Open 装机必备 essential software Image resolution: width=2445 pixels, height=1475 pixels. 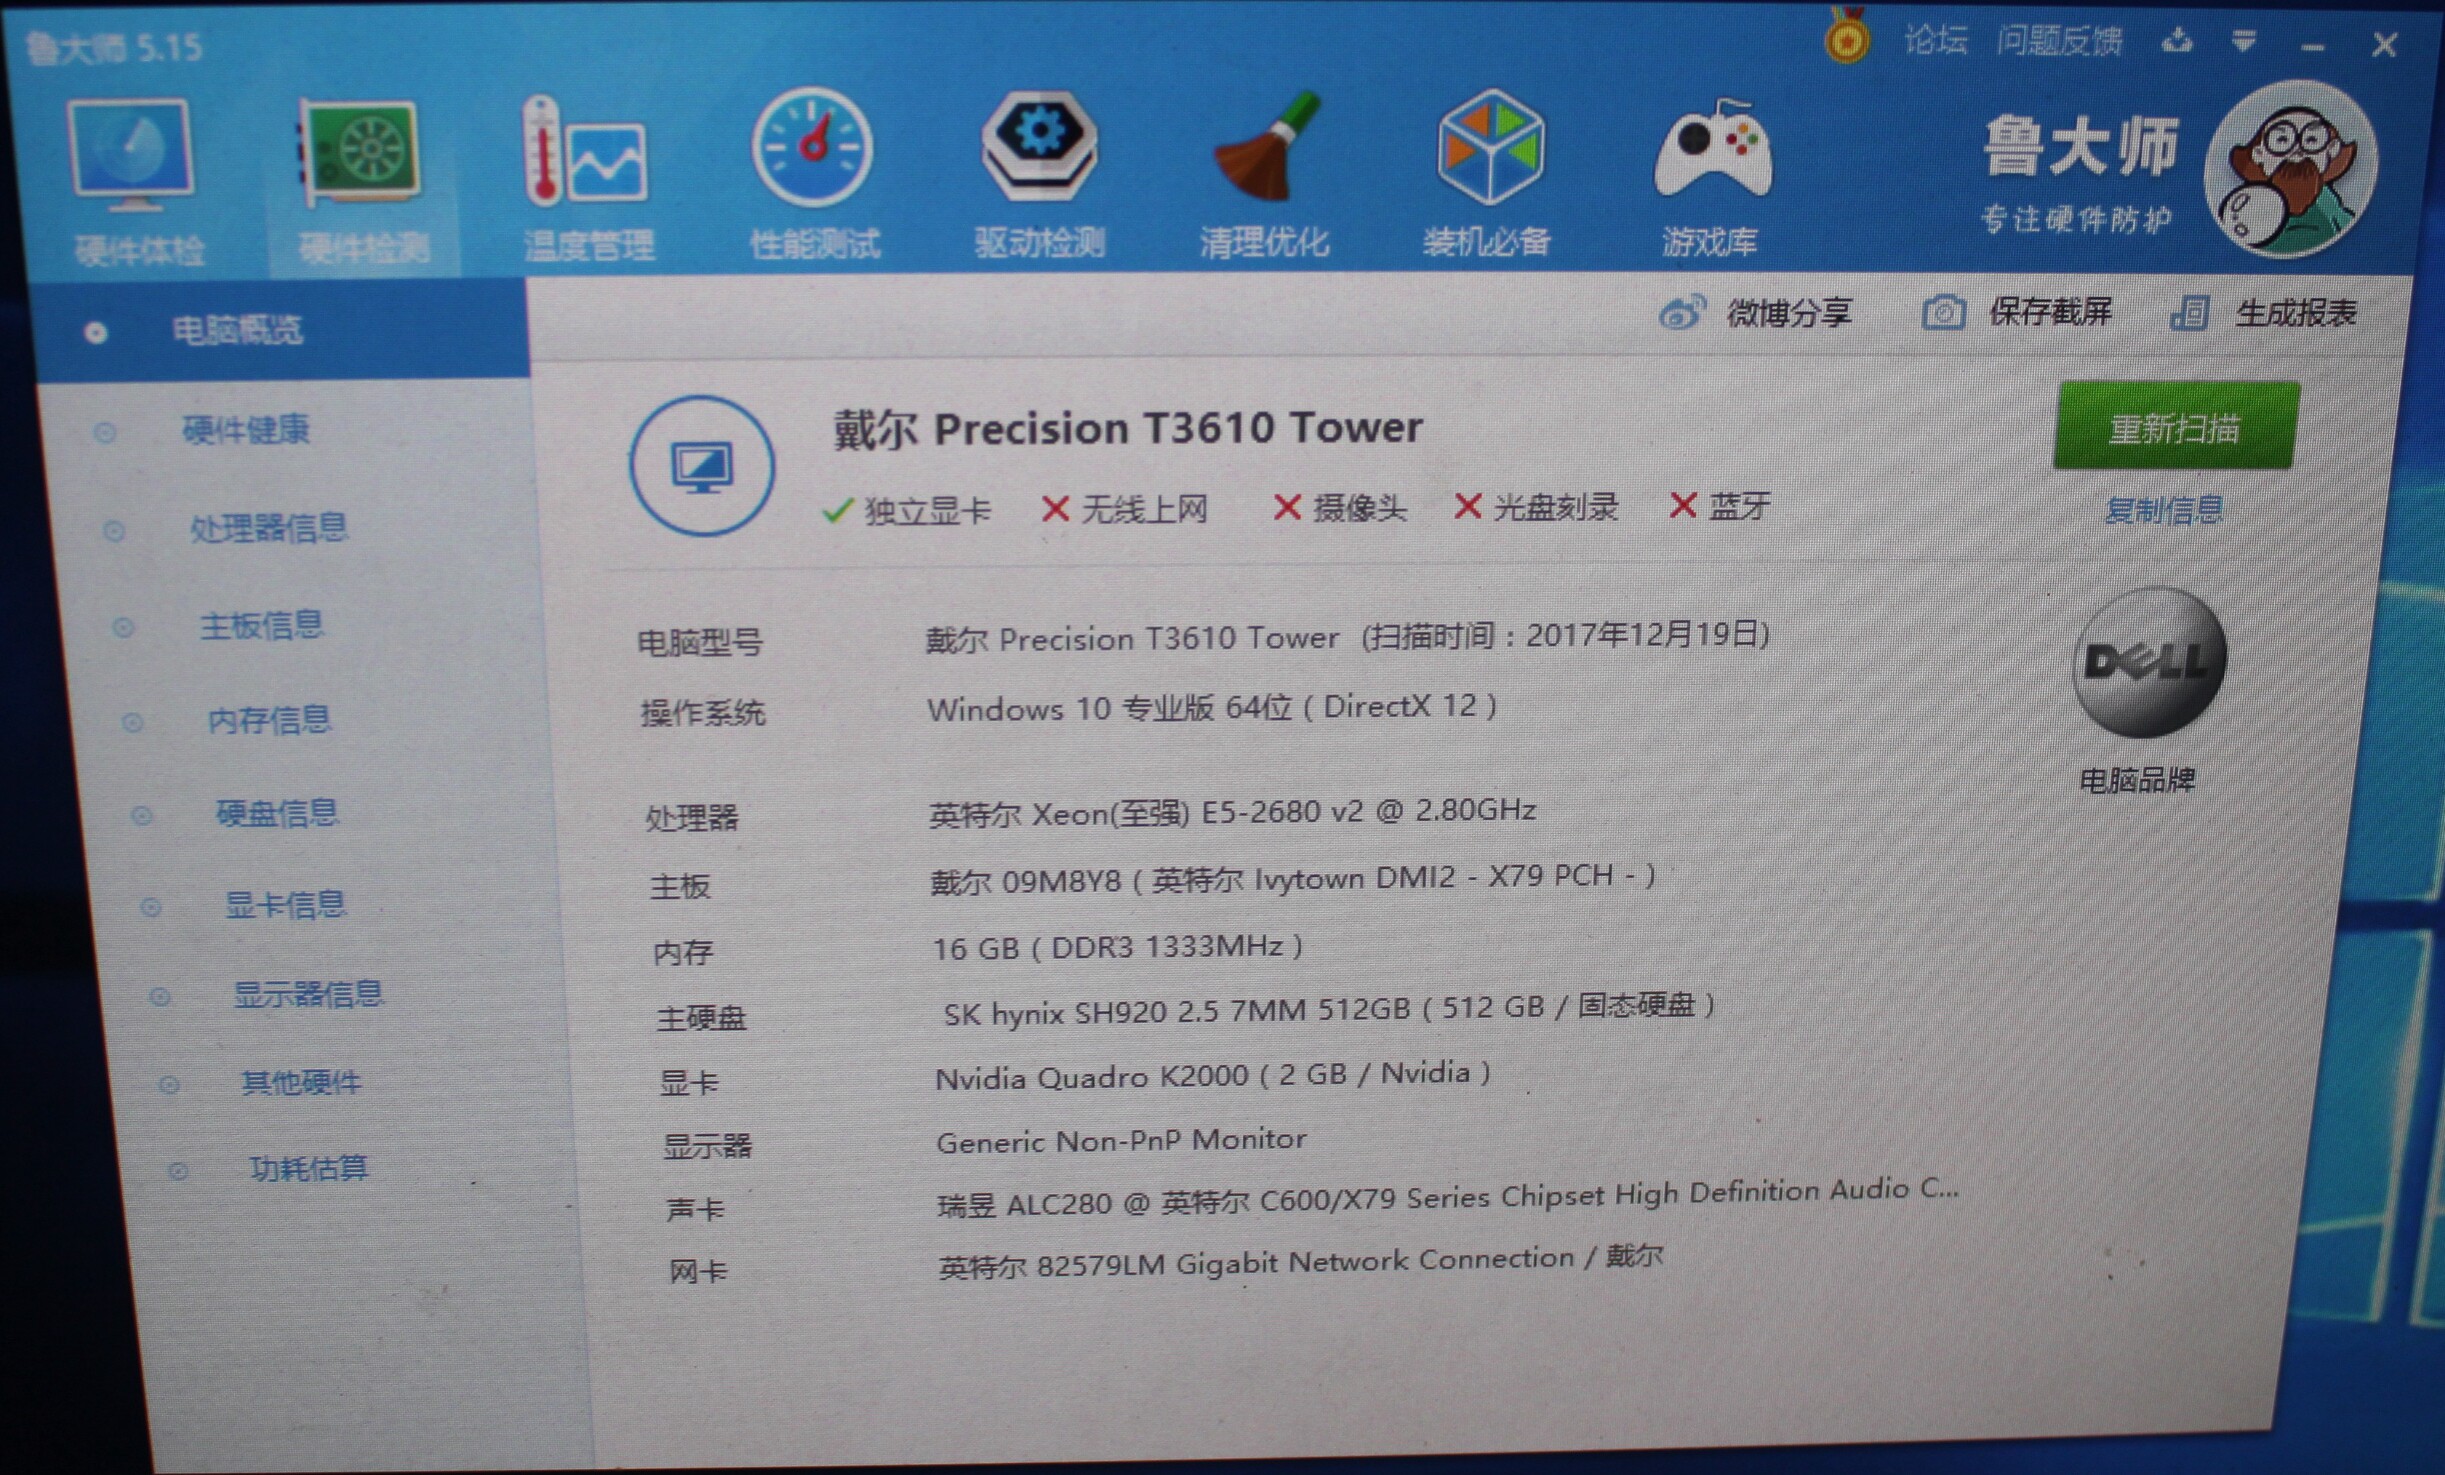[1488, 174]
